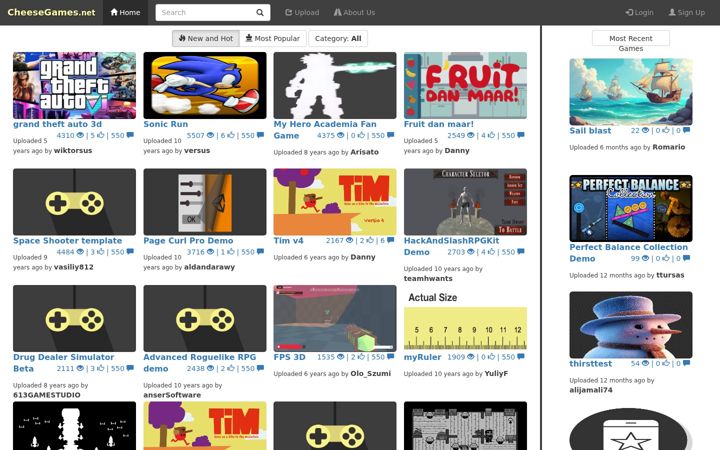The height and width of the screenshot is (450, 720).
Task: Open the Tim v4 game thumbnail
Action: tap(335, 202)
